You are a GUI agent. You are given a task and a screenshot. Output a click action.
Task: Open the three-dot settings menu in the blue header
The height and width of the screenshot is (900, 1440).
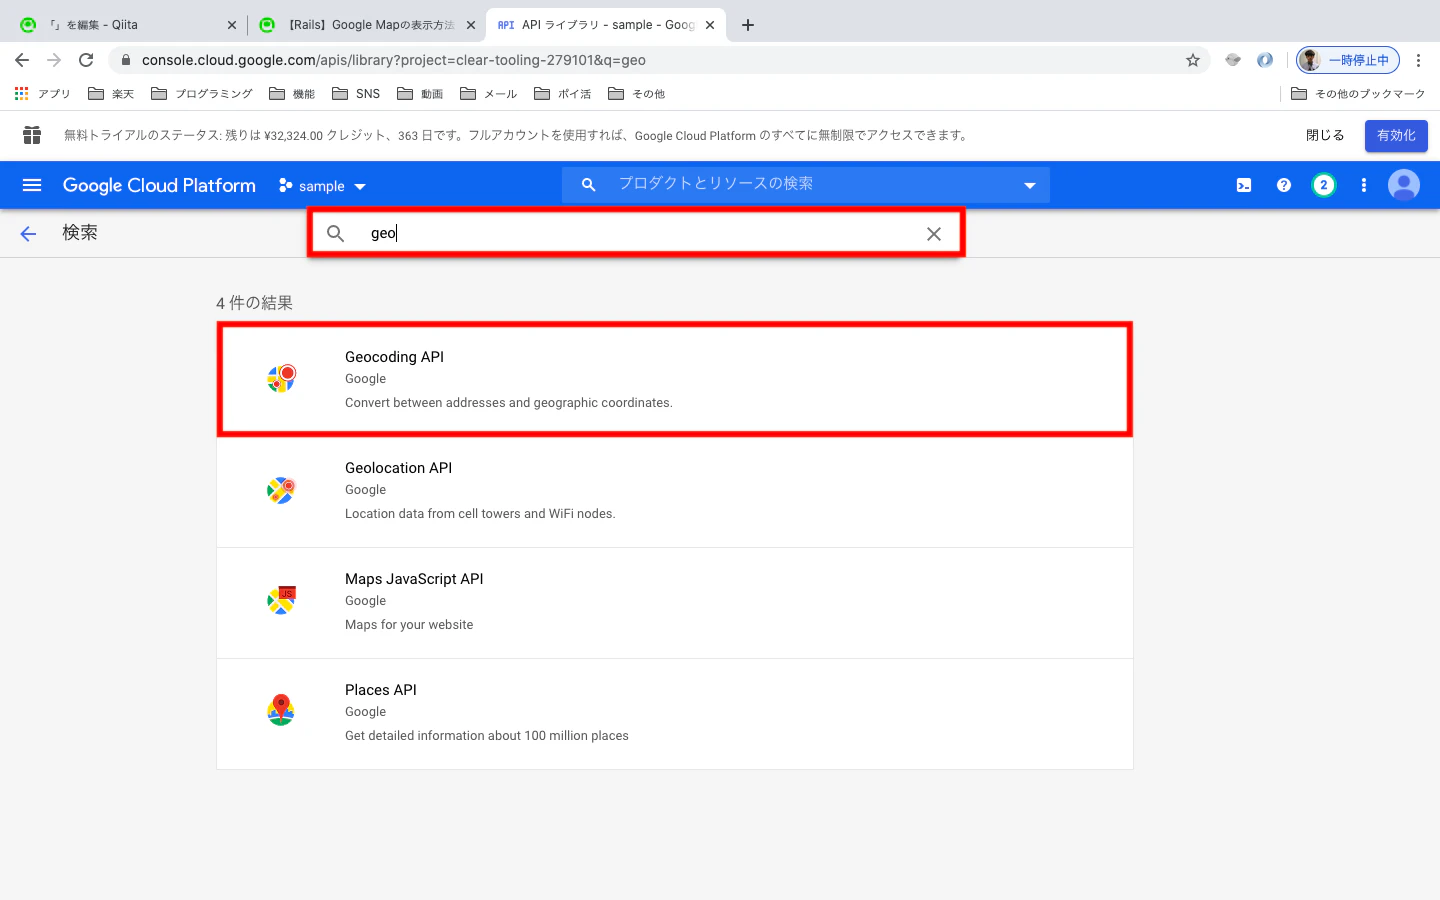[x=1364, y=185]
